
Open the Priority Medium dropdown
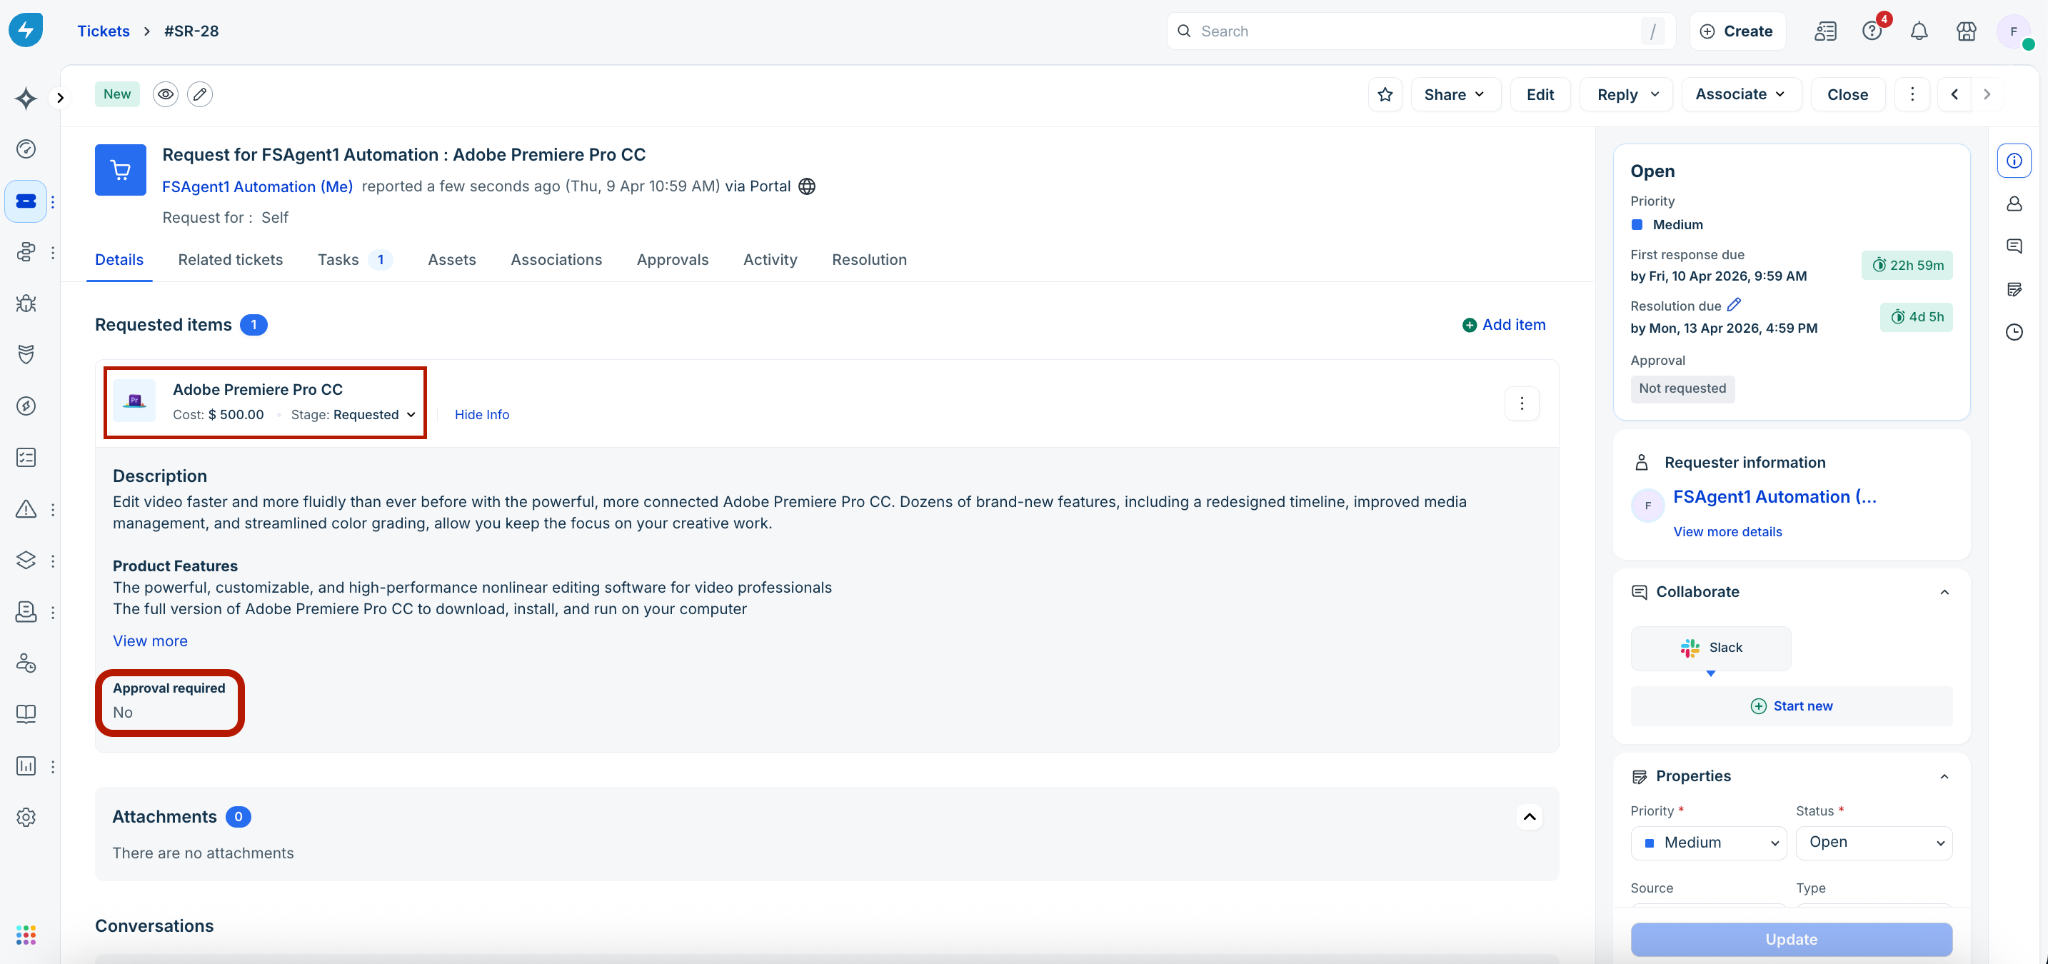[x=1709, y=842]
